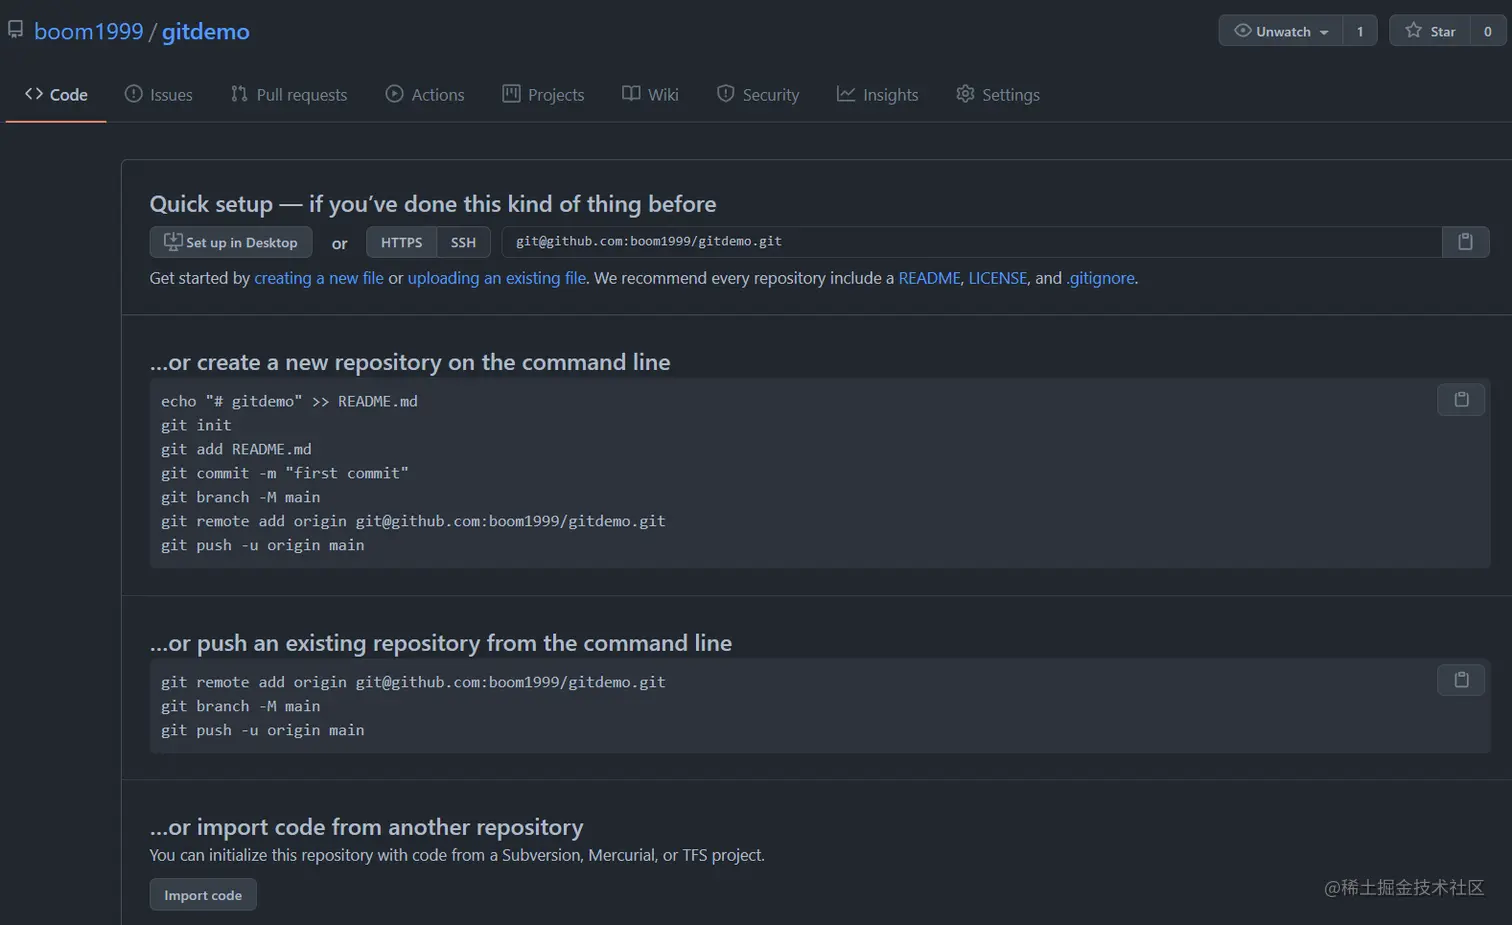Open the Actions tab
This screenshot has height=925, width=1512.
tap(425, 94)
